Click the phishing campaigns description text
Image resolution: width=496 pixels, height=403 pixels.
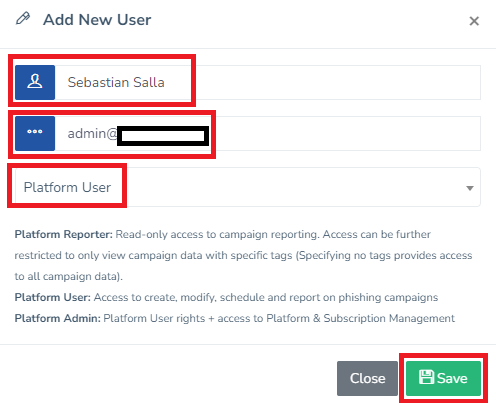coord(388,297)
